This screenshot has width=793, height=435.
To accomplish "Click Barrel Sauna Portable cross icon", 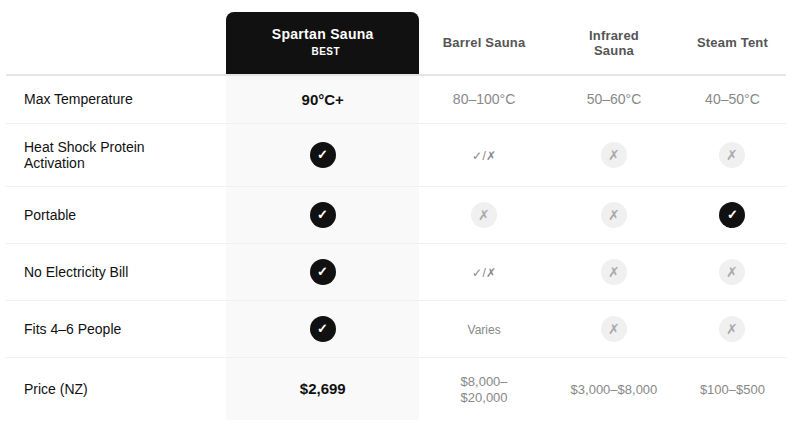I will (x=484, y=215).
